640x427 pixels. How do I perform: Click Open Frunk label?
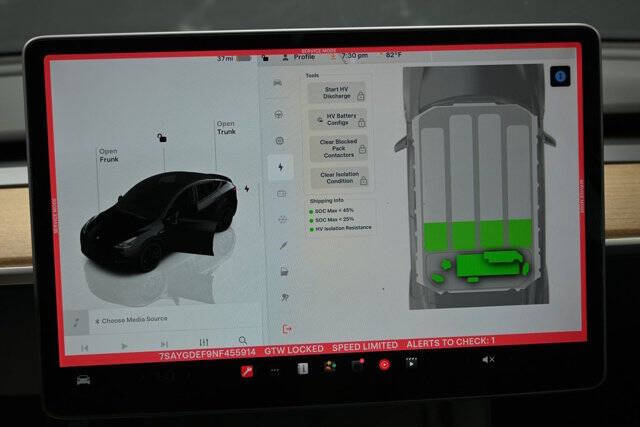tap(109, 155)
